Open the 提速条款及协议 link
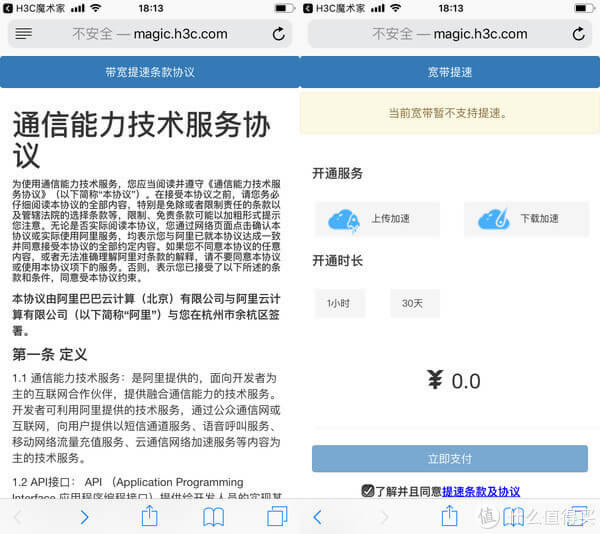This screenshot has height=534, width=600. [x=480, y=491]
